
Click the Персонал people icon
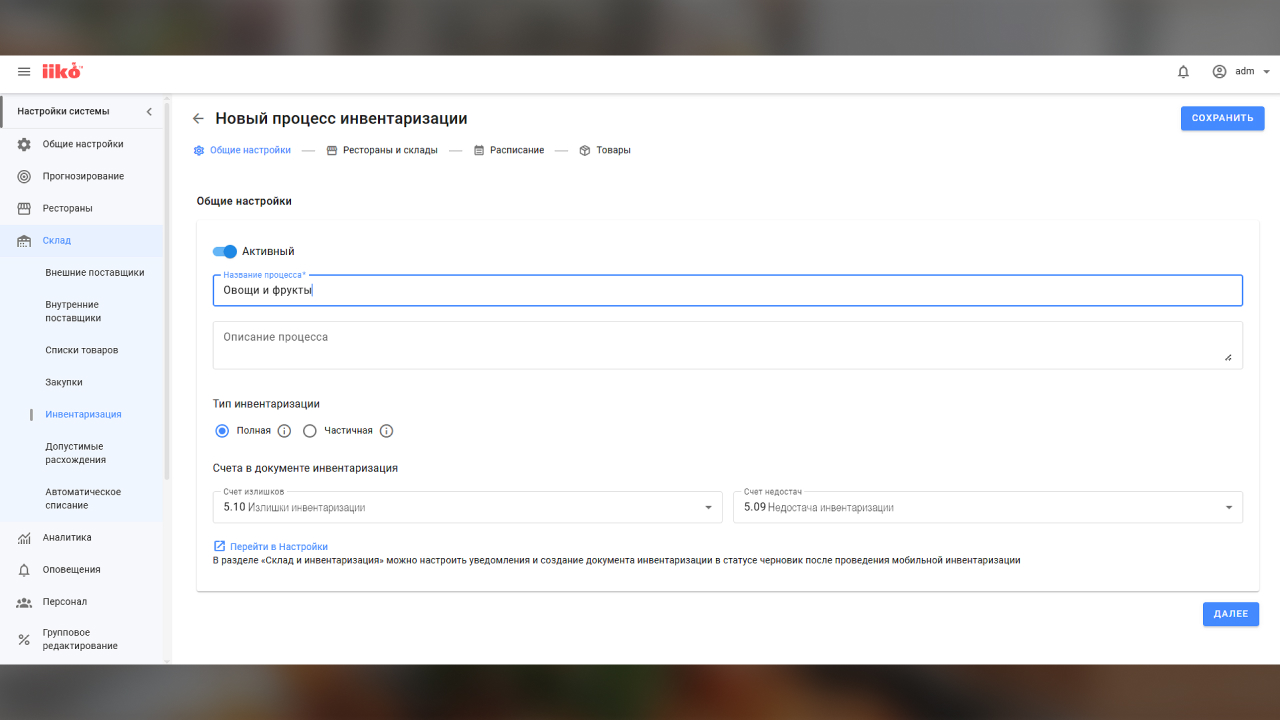coord(24,602)
